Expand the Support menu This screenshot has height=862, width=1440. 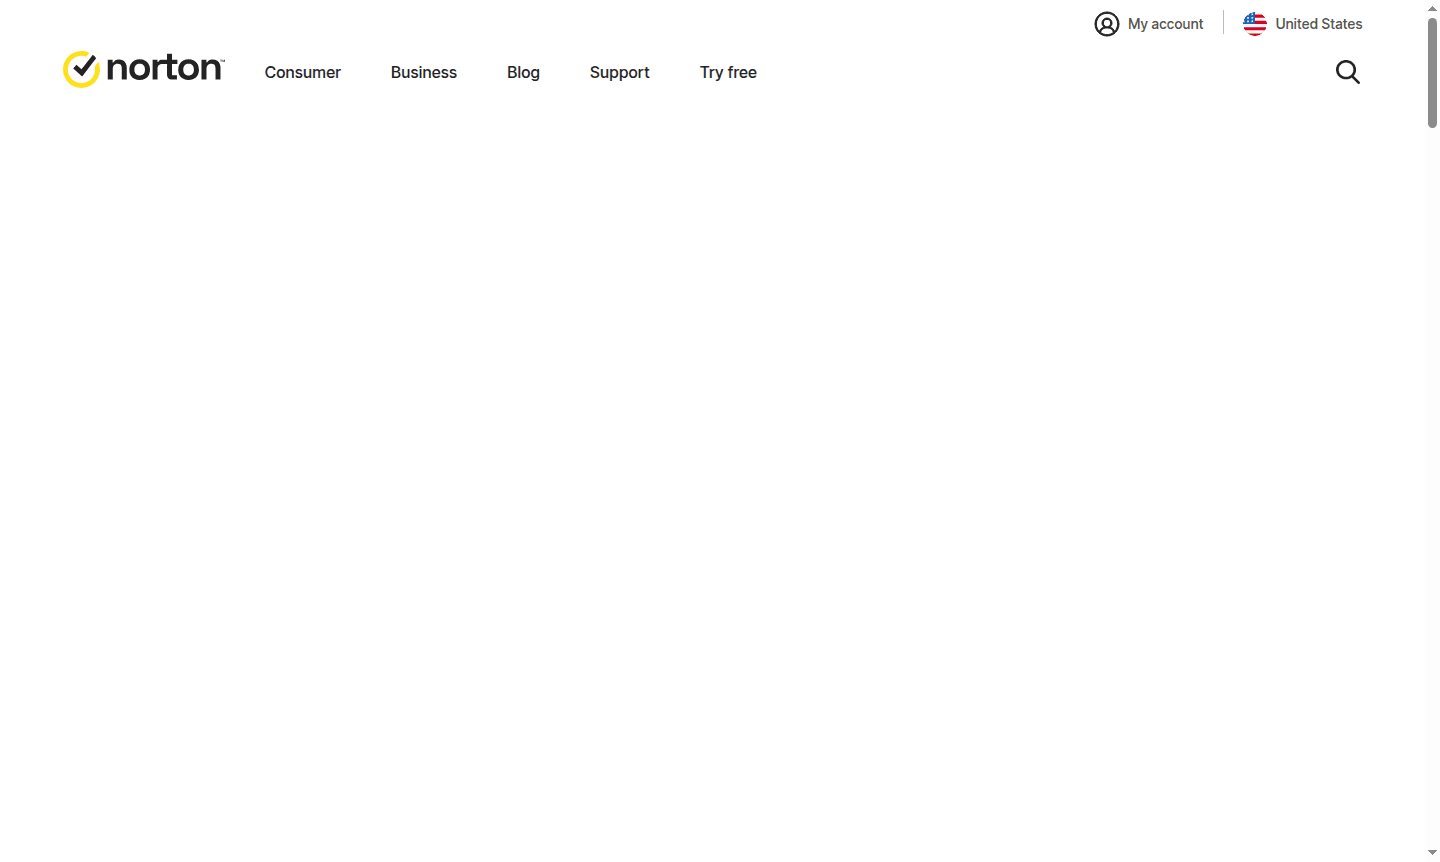tap(619, 72)
